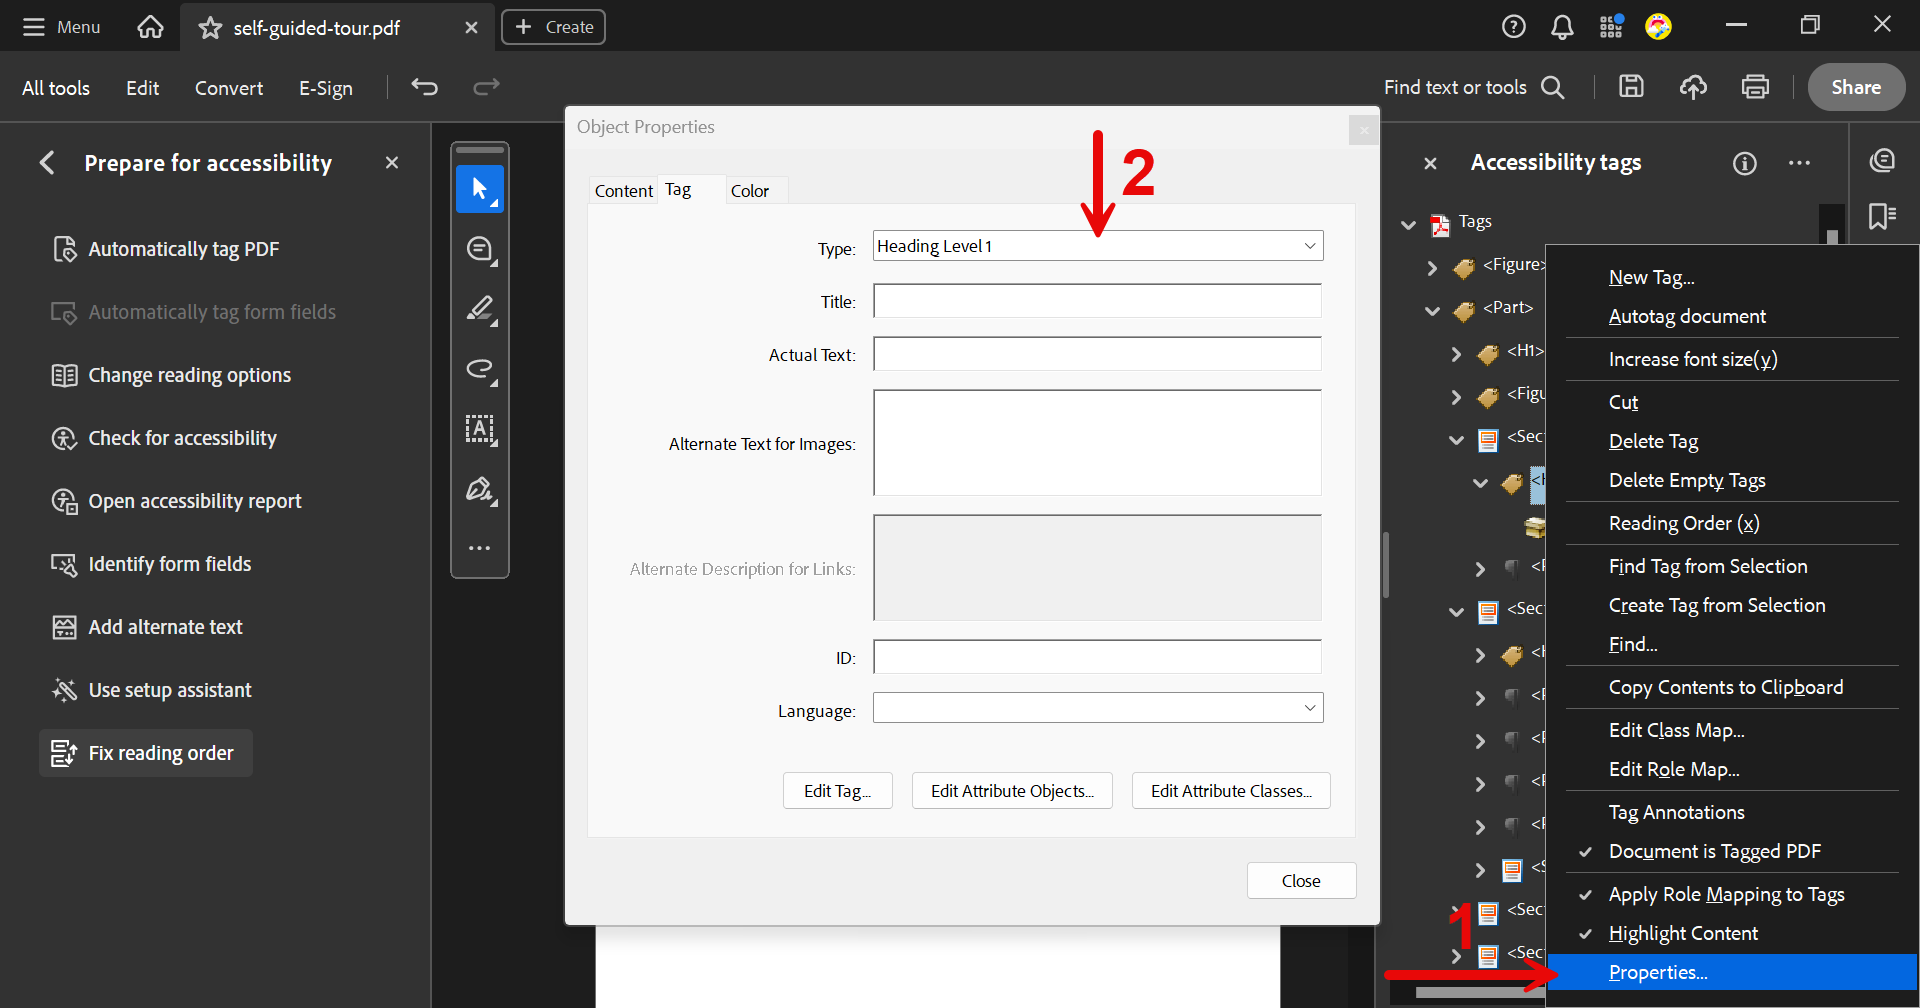Screen dimensions: 1920x1008
Task: Click the Title input field
Action: (1097, 301)
